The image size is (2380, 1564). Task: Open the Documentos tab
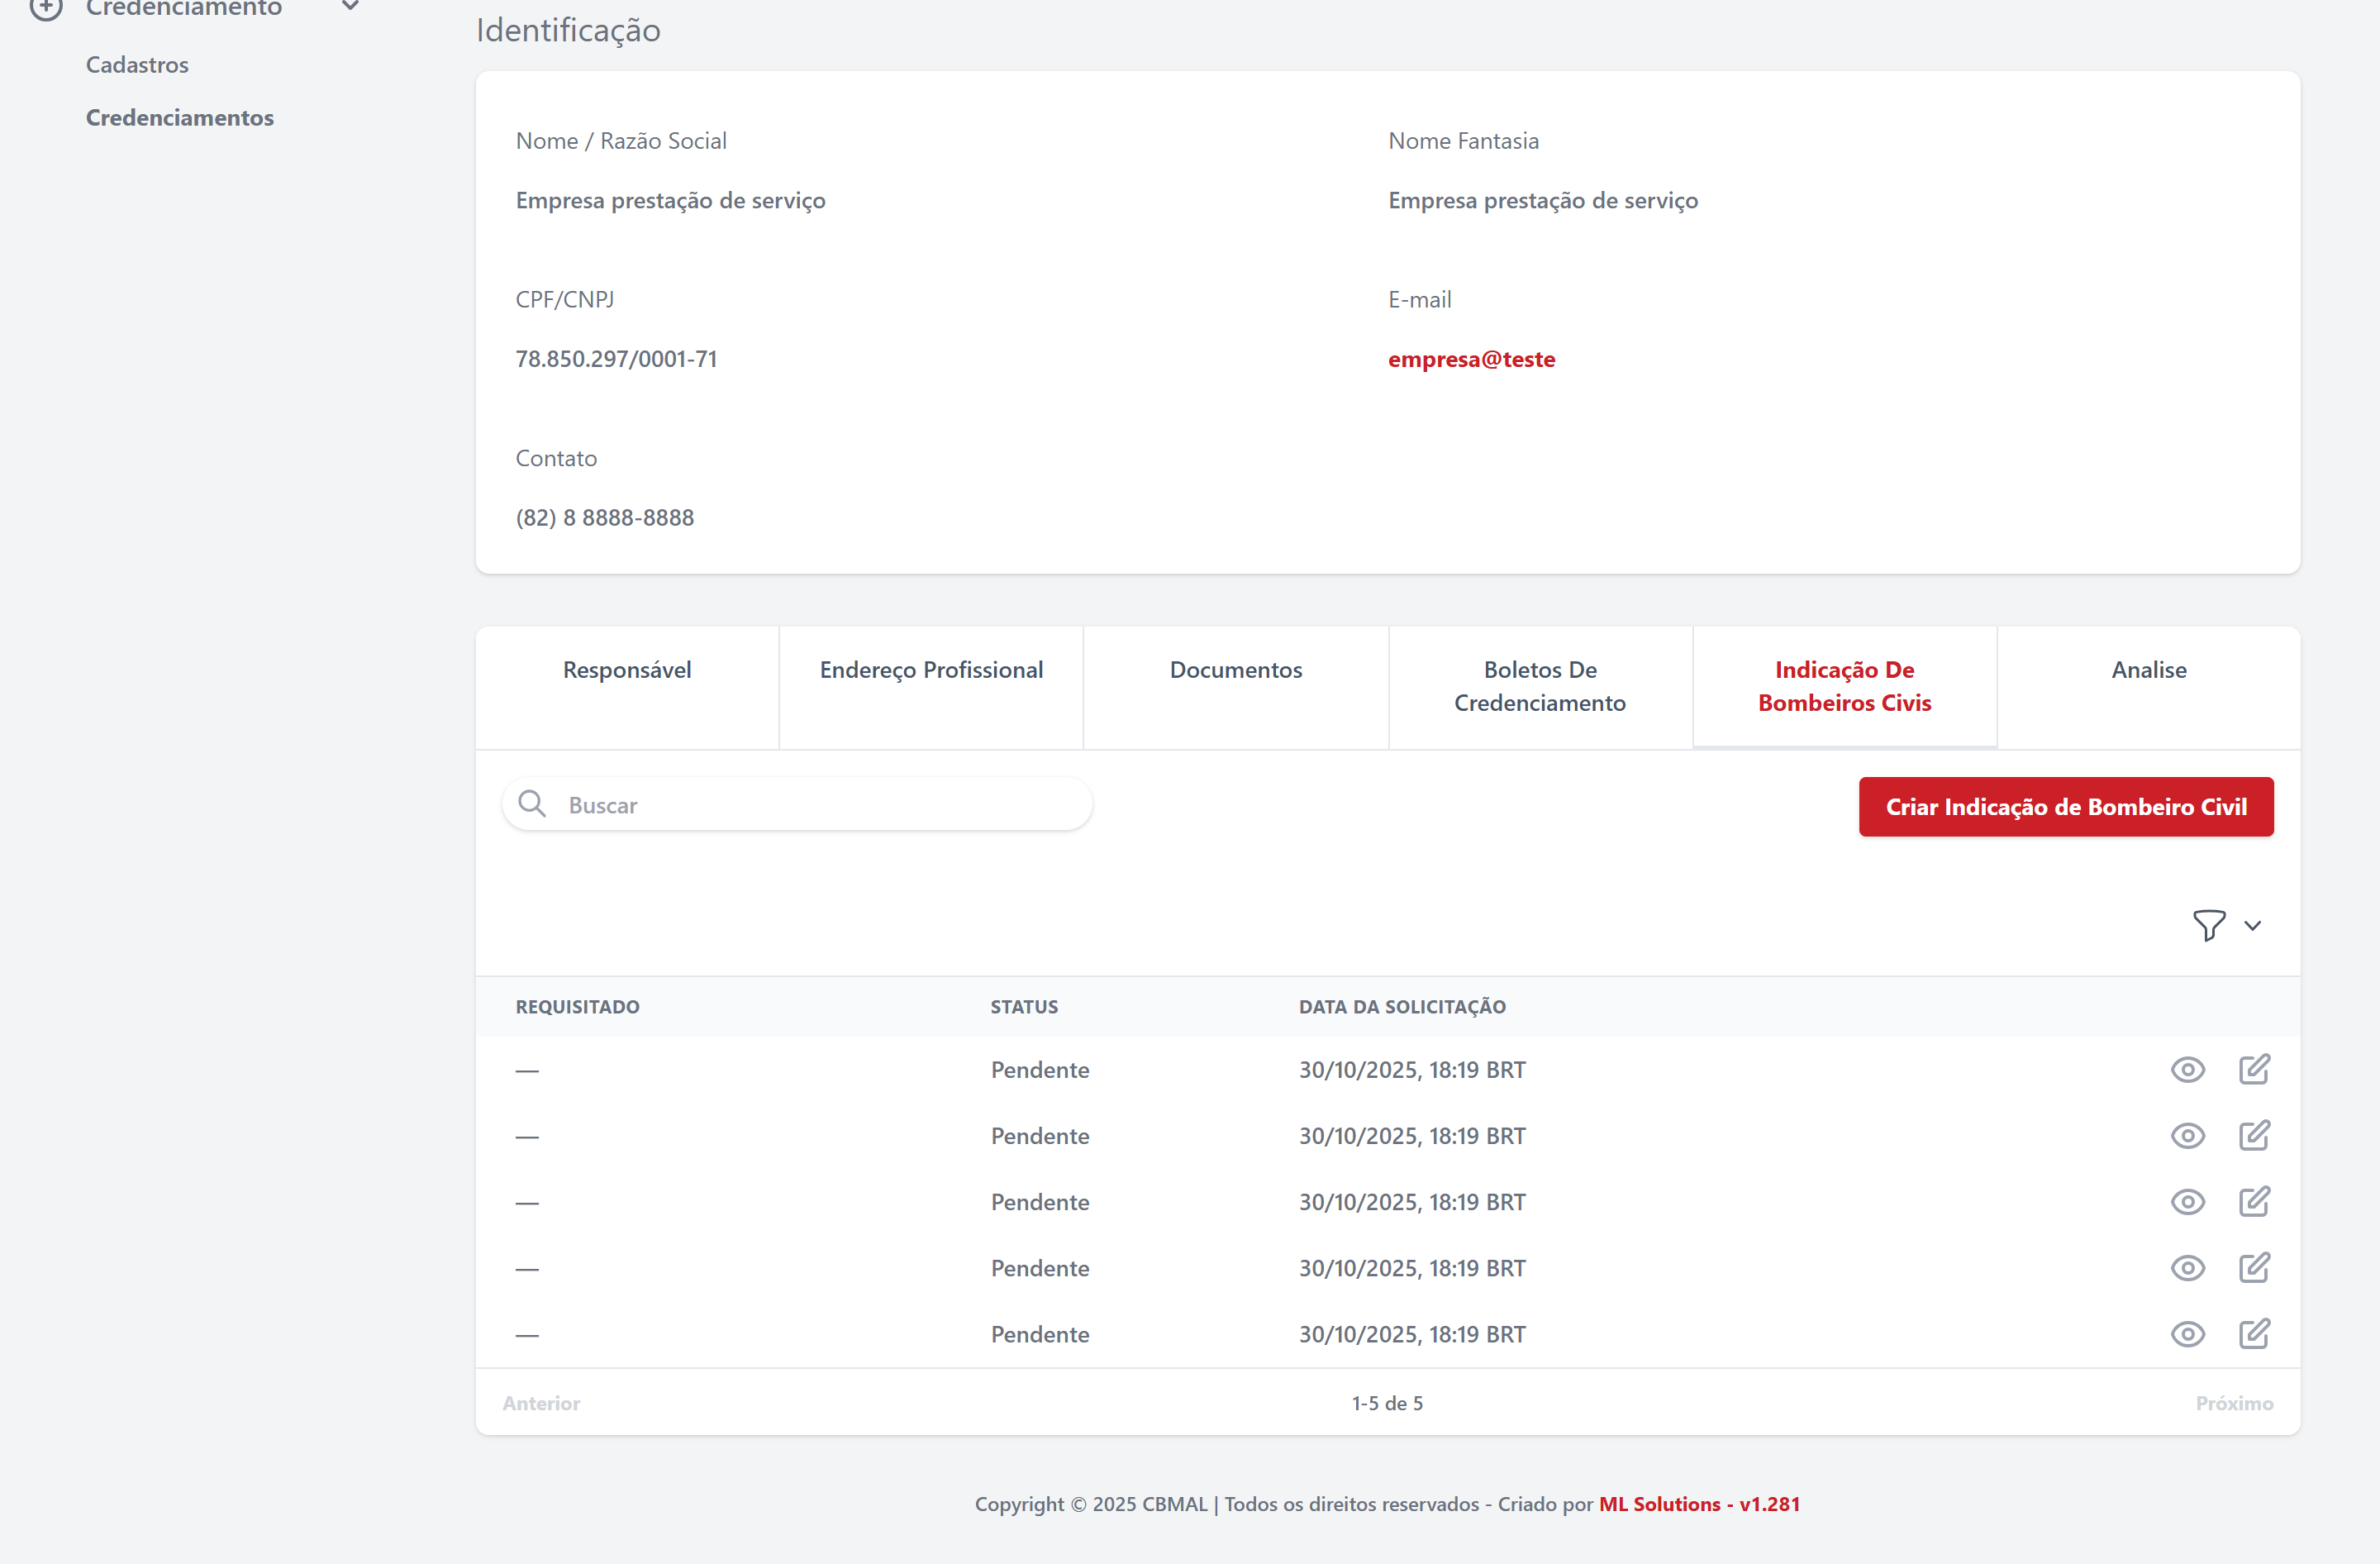click(1235, 670)
